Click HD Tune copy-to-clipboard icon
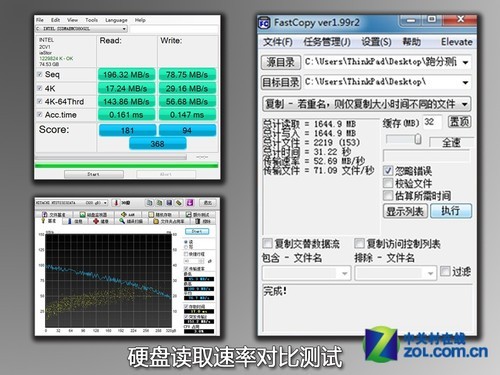Viewport: 500px width, 375px height. pyautogui.click(x=149, y=203)
